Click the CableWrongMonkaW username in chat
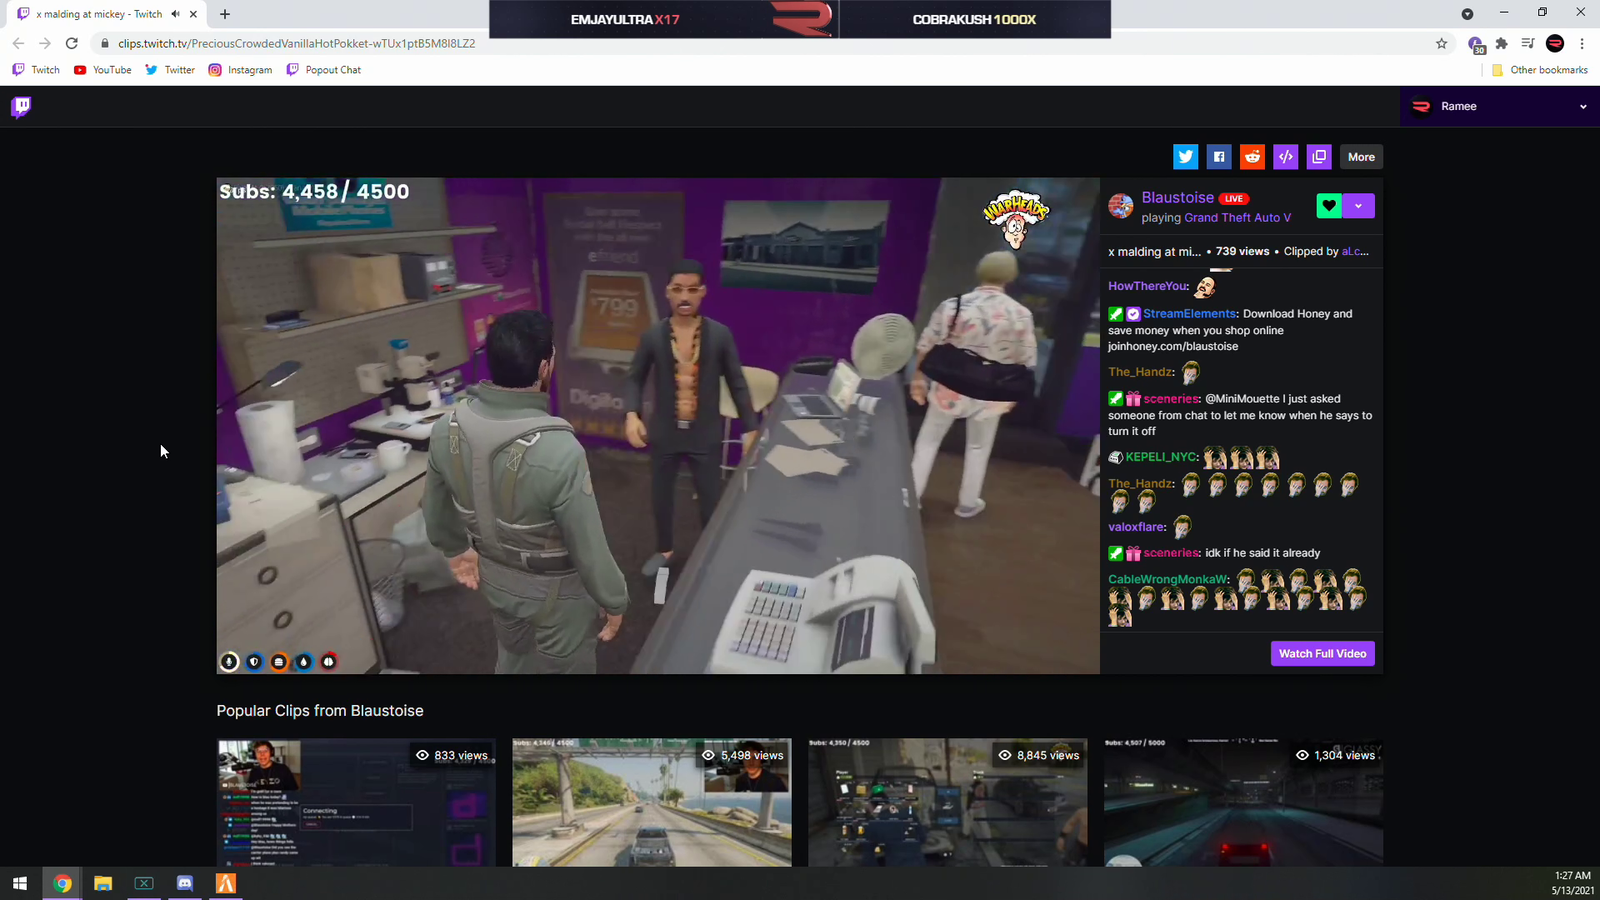Screen dimensions: 1600x900 coord(1168,580)
